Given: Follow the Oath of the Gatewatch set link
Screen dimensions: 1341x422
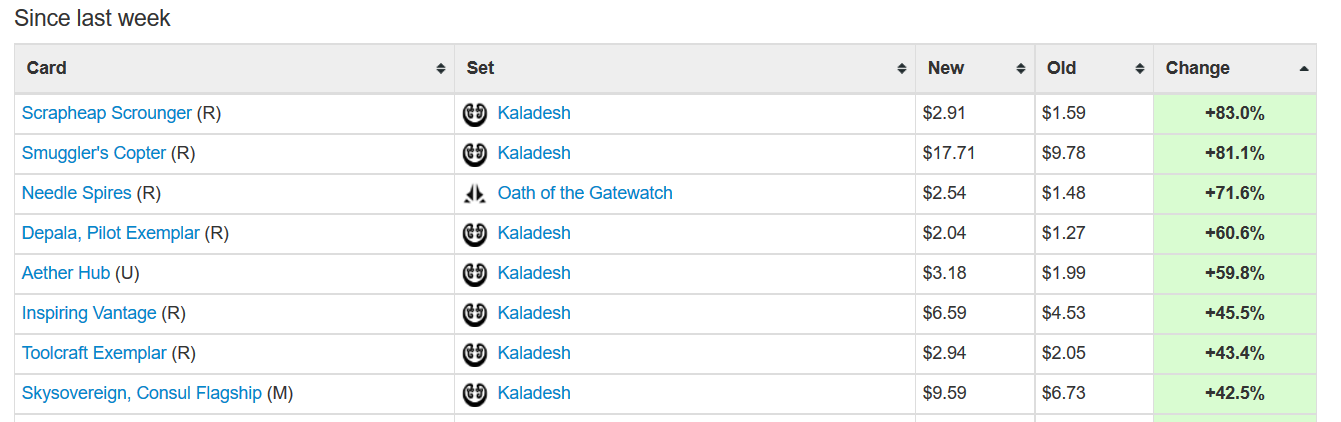Looking at the screenshot, I should (x=585, y=193).
